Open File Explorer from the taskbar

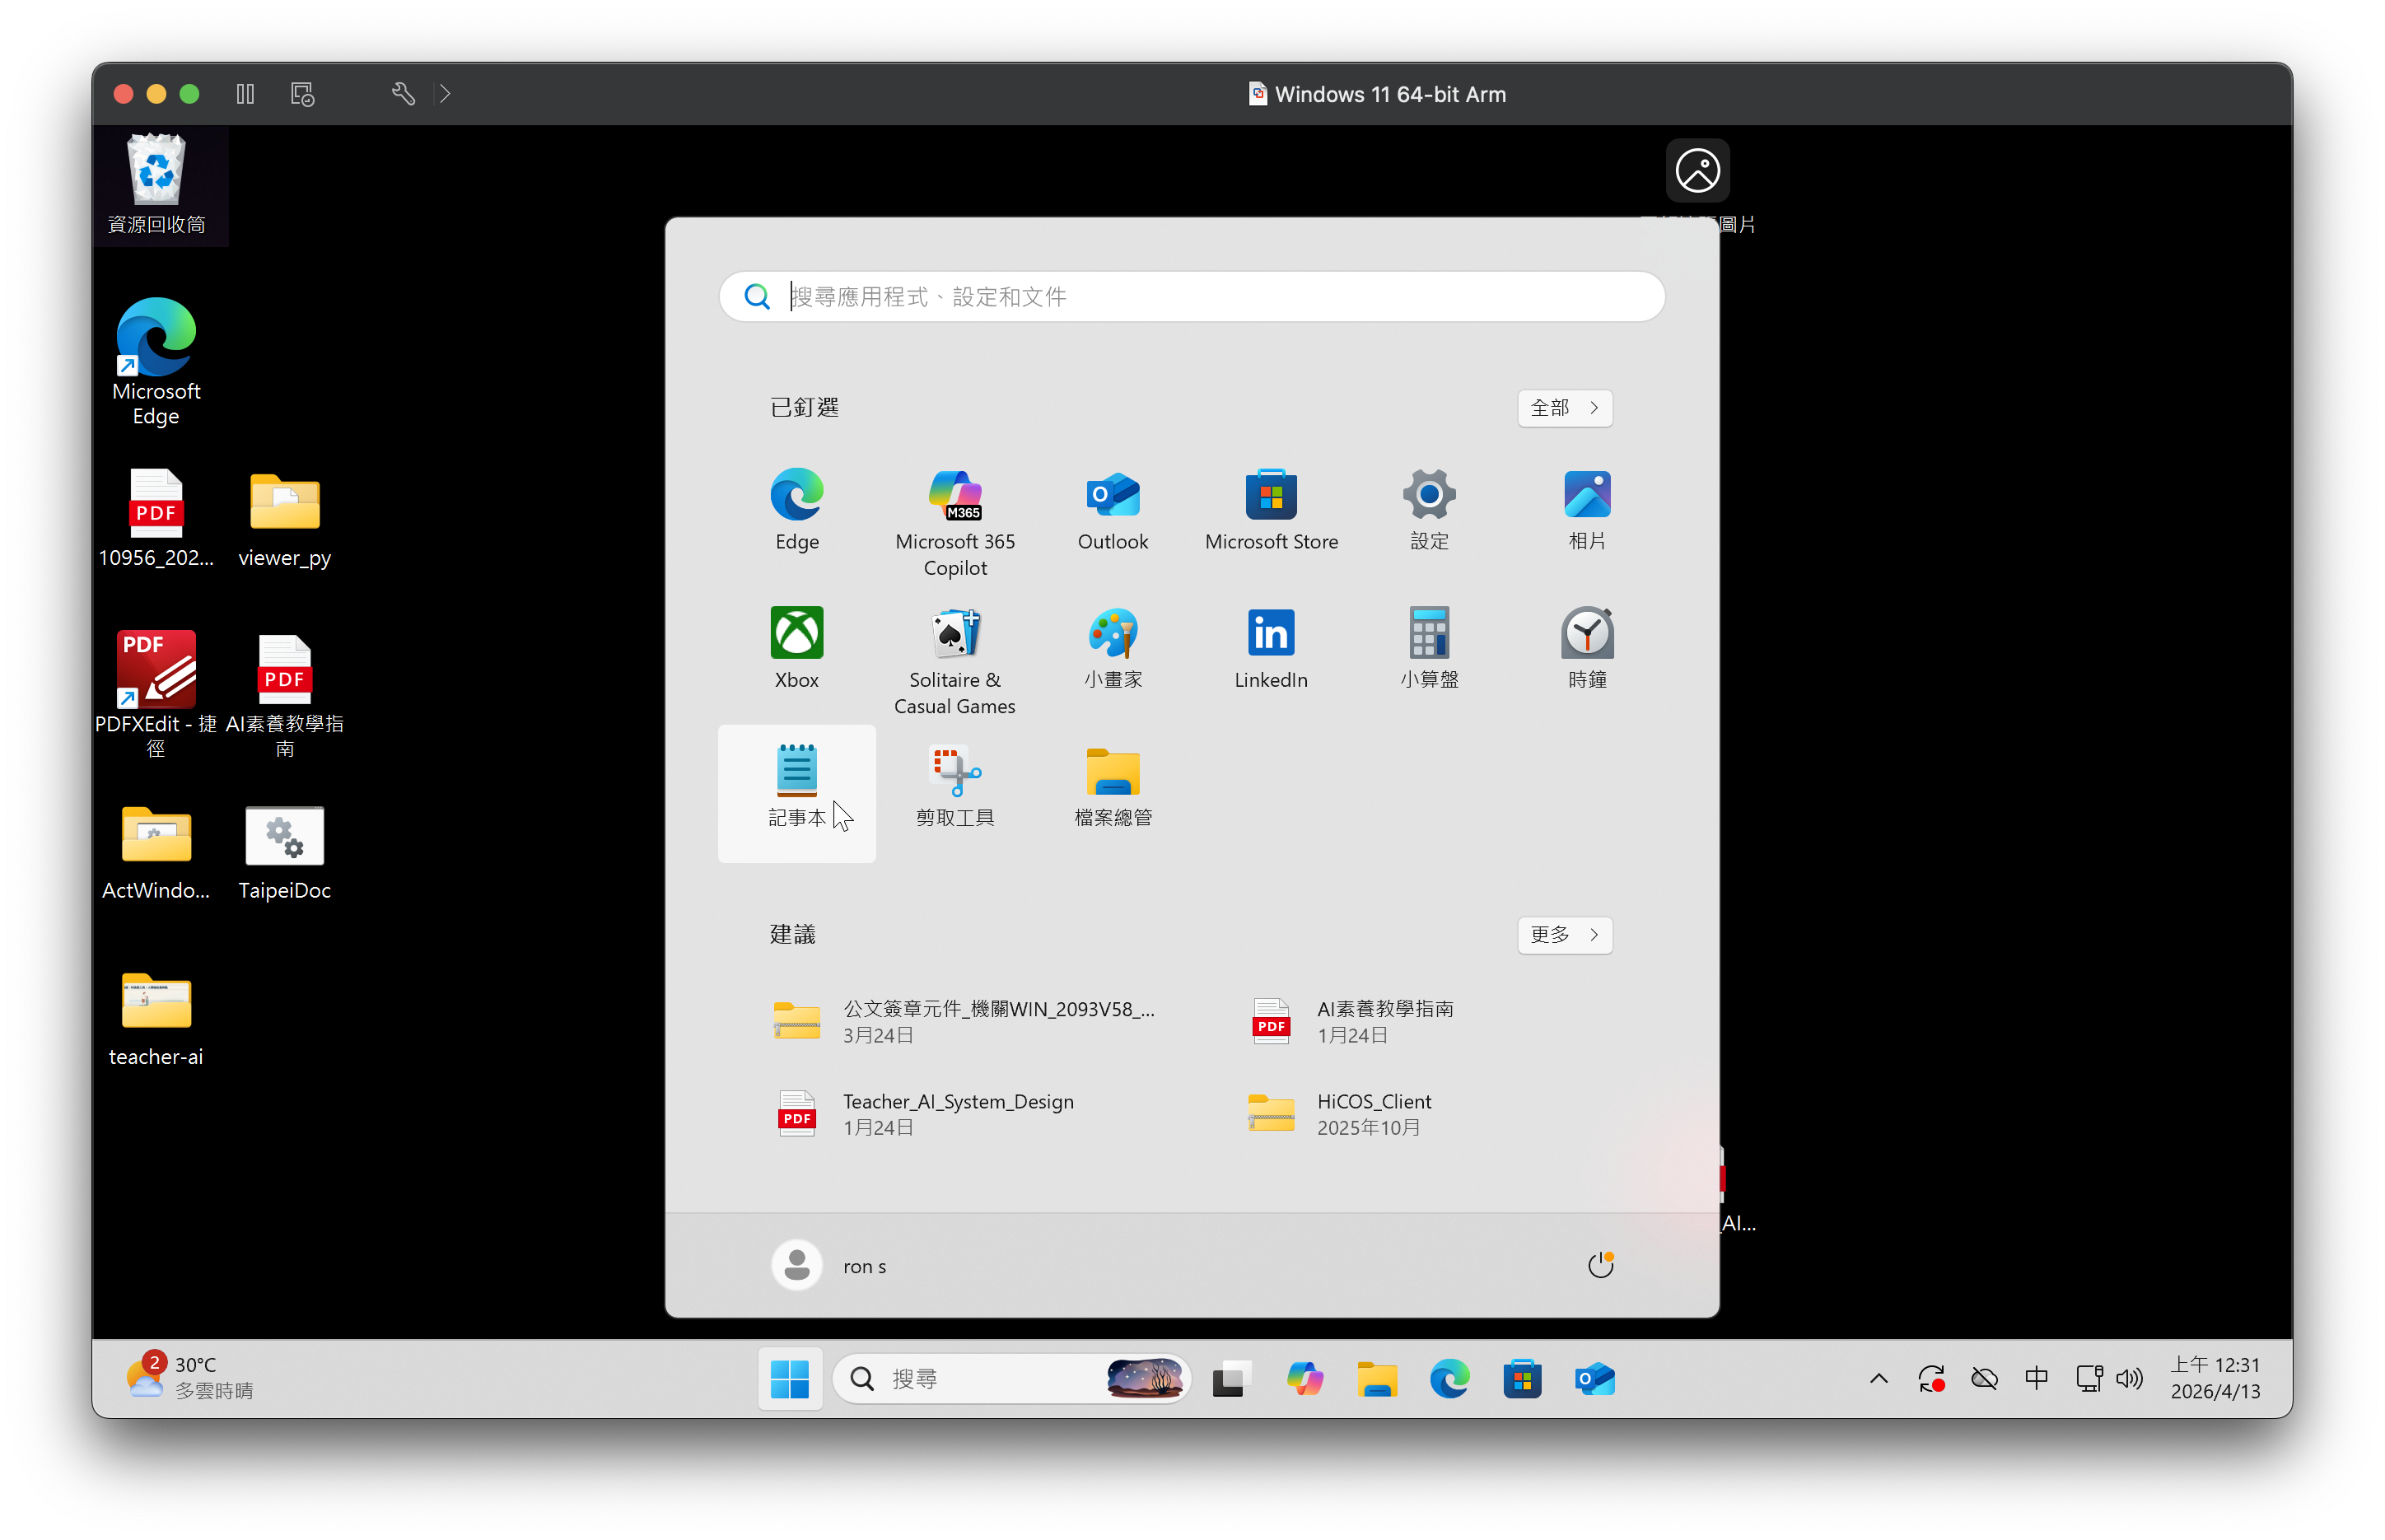(1376, 1378)
